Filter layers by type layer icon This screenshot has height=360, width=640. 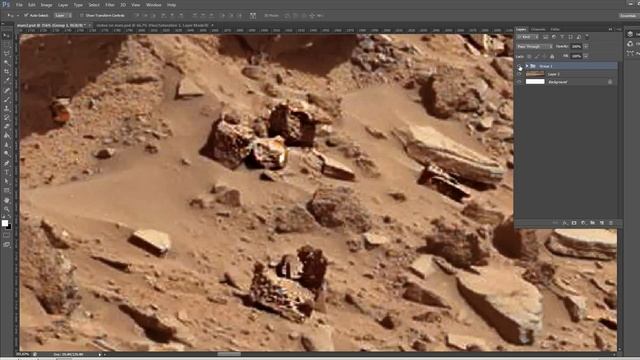562,37
